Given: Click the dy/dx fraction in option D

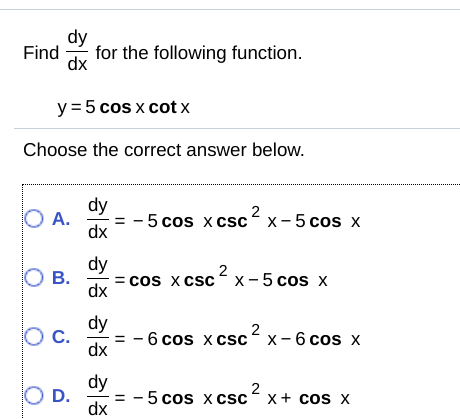Looking at the screenshot, I should 98,396.
